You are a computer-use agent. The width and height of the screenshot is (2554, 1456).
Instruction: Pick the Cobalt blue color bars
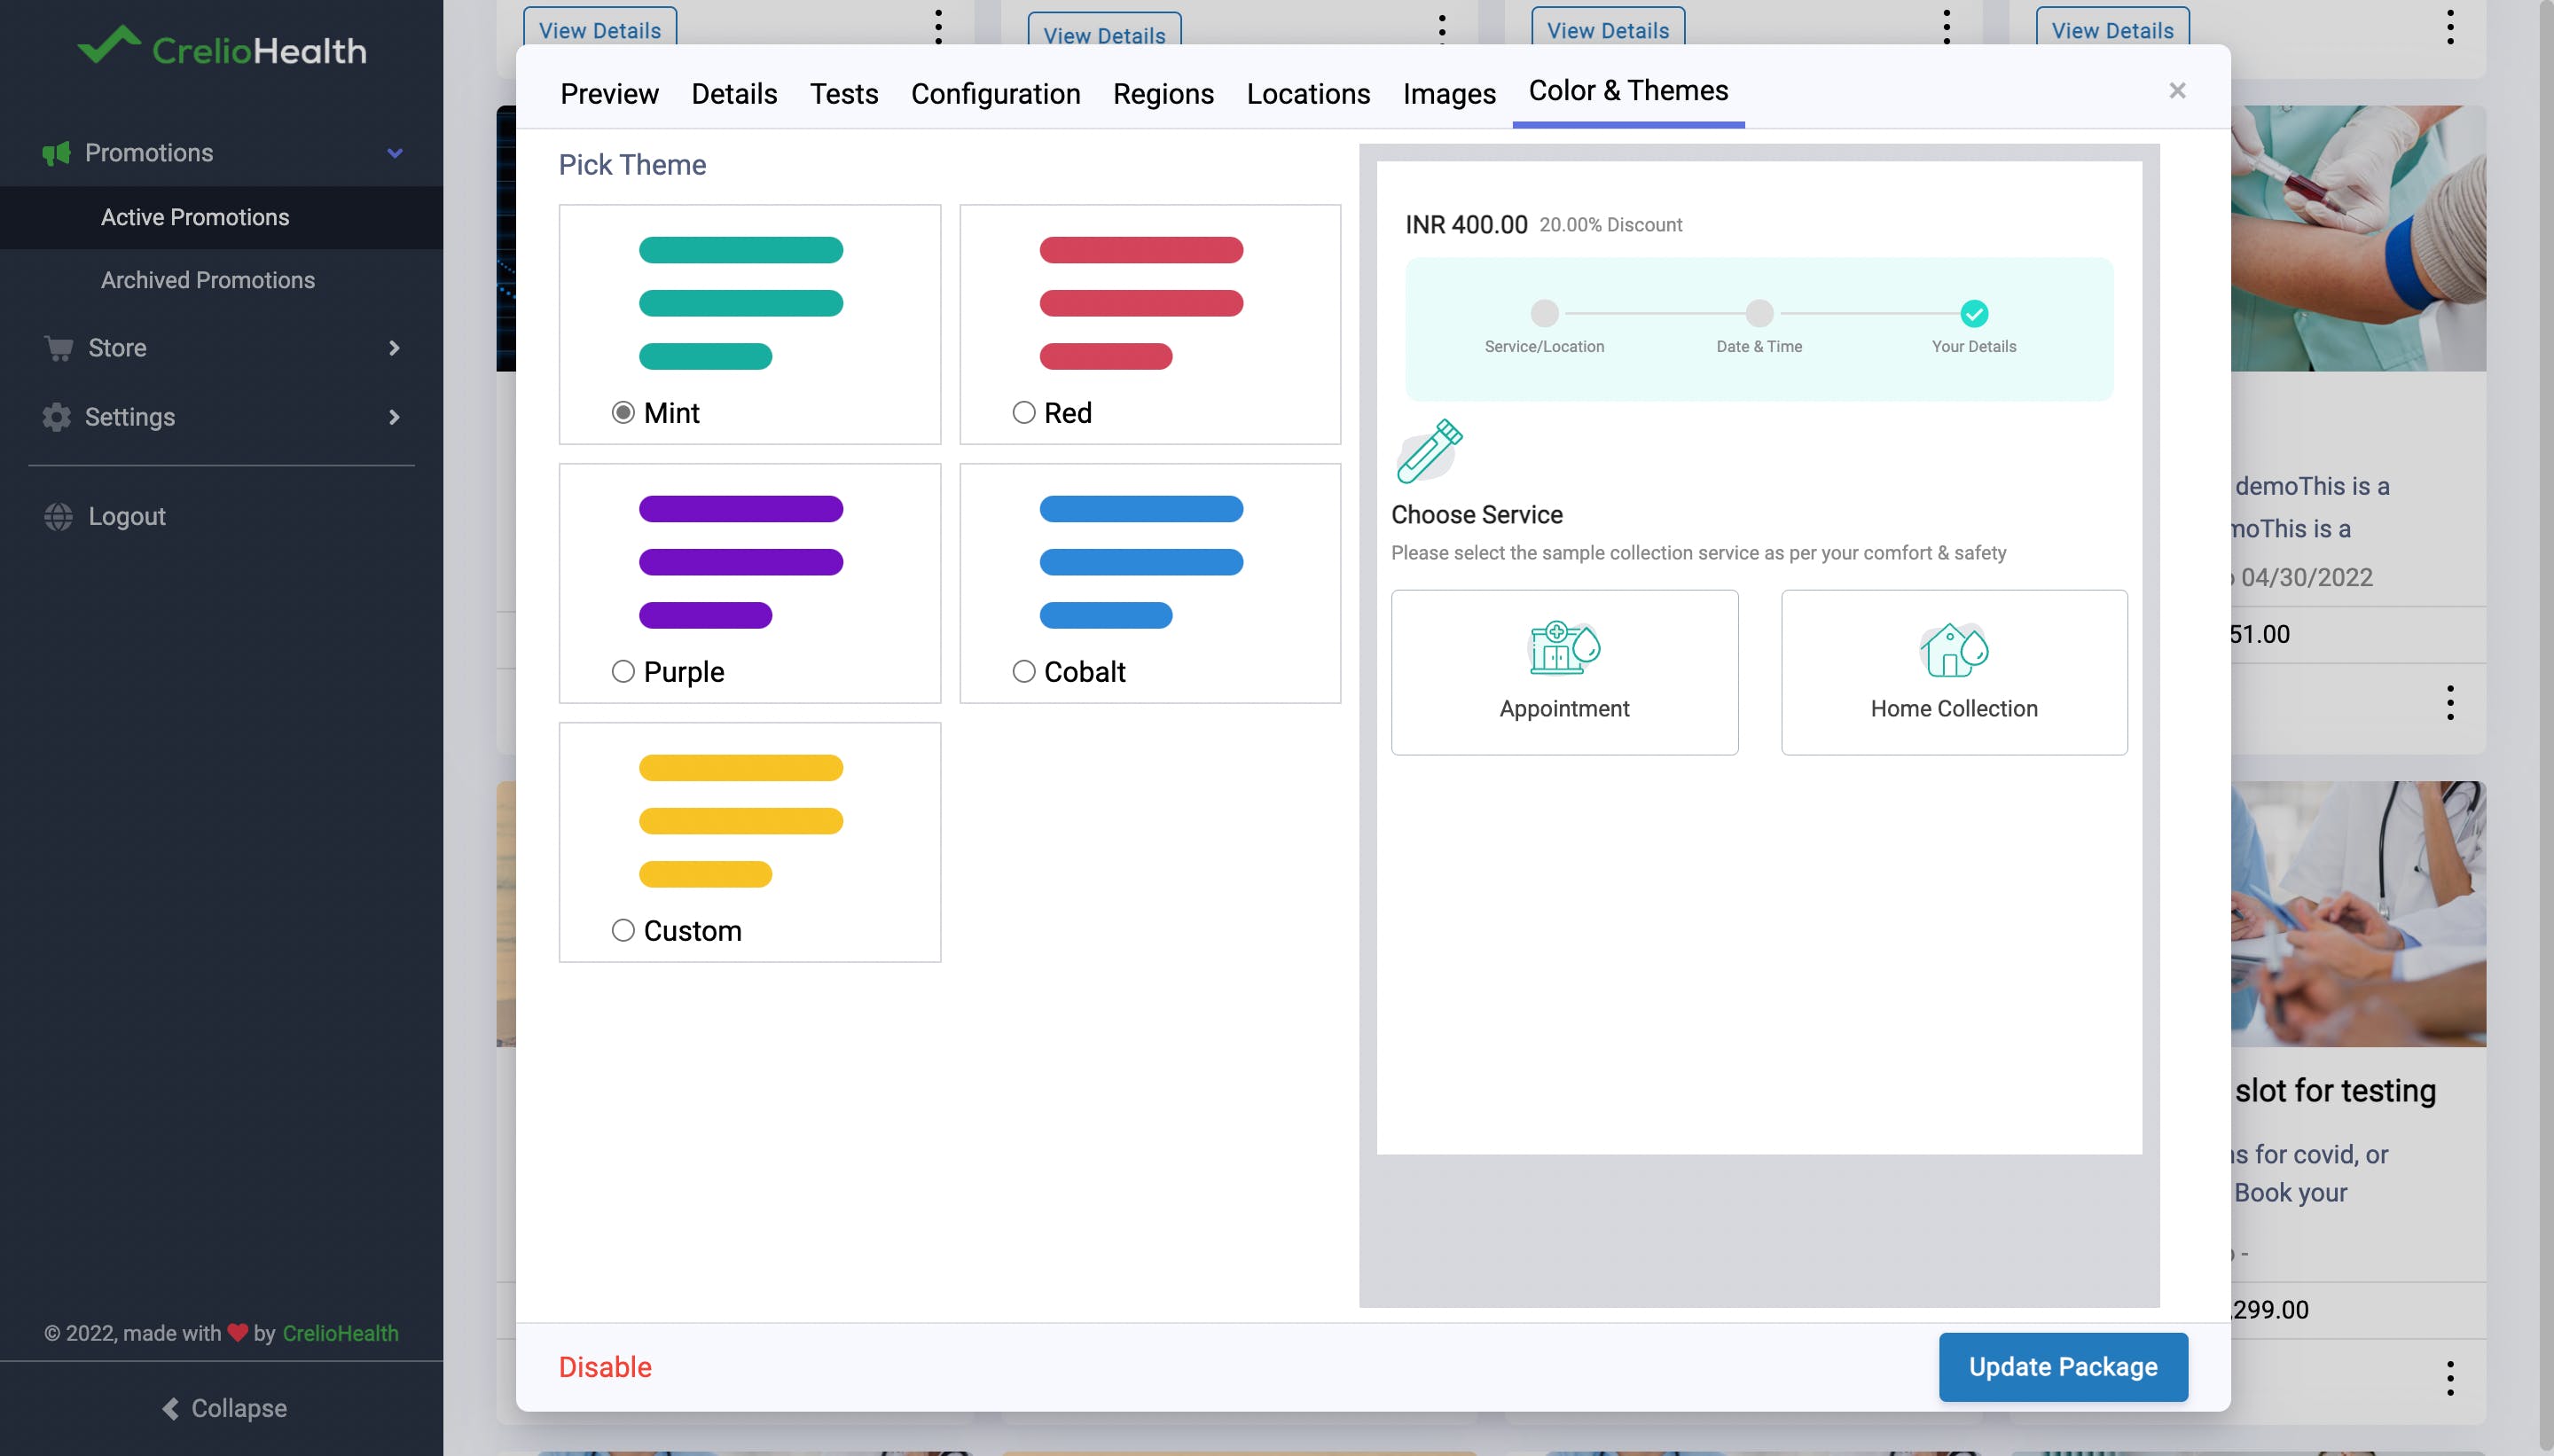(1140, 562)
